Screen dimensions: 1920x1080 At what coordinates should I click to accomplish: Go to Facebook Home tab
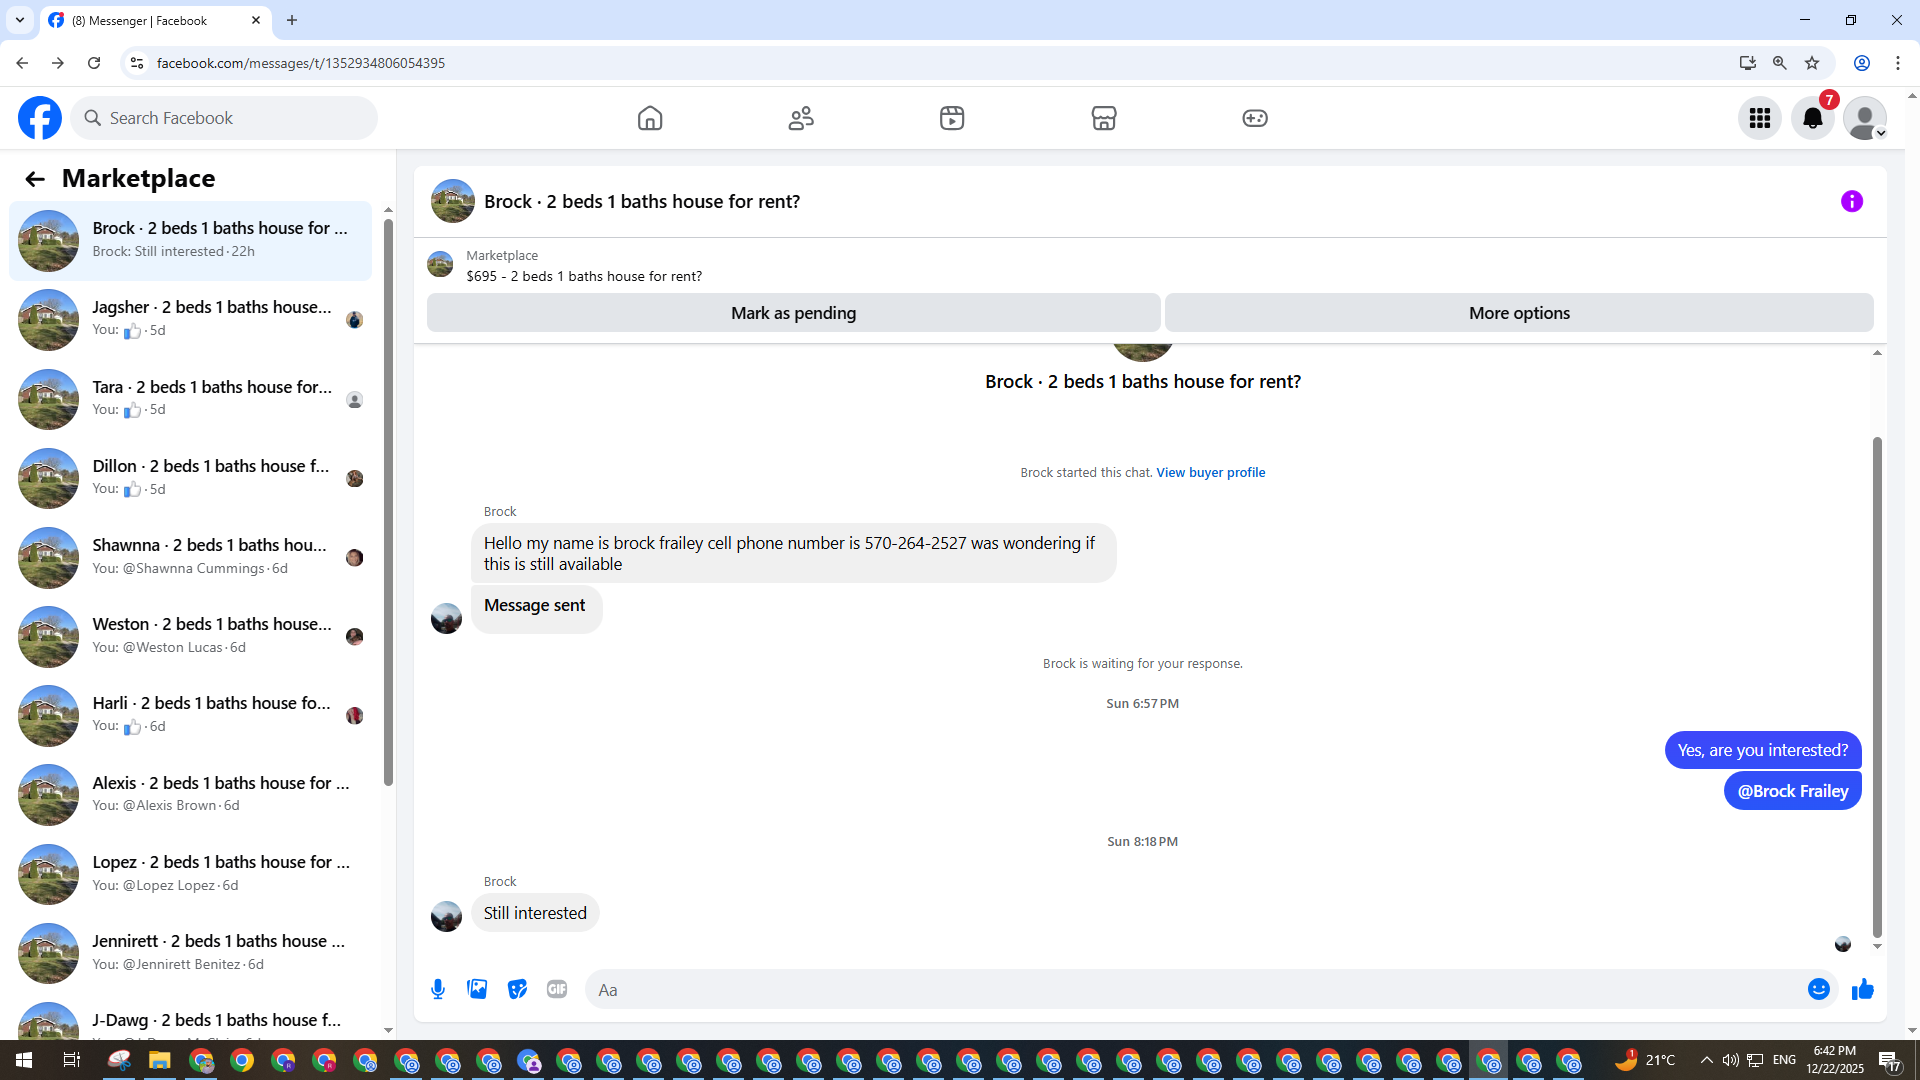(650, 119)
